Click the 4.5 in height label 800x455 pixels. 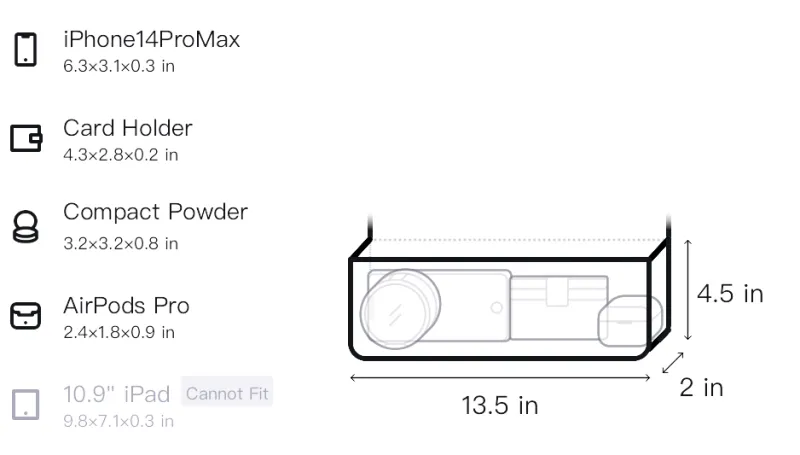[x=730, y=294]
